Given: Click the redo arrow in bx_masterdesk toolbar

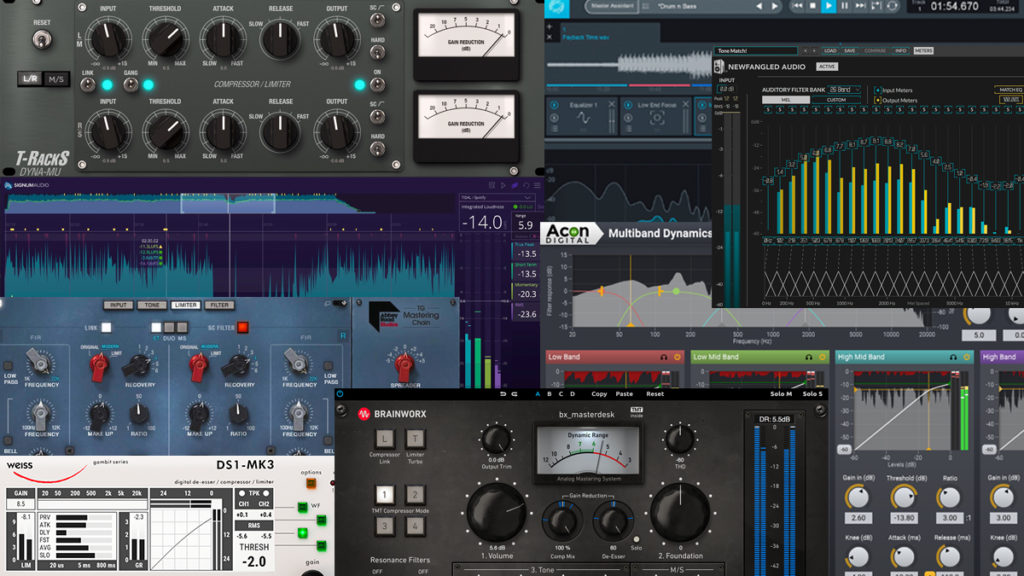Looking at the screenshot, I should pos(515,394).
